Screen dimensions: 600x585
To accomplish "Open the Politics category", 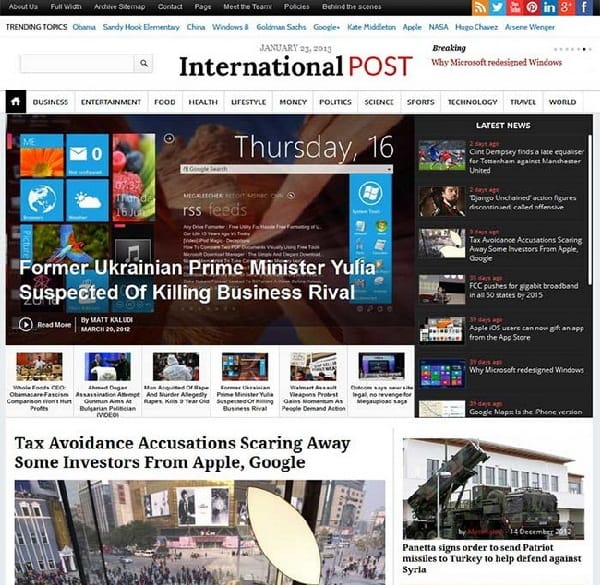I will click(335, 102).
